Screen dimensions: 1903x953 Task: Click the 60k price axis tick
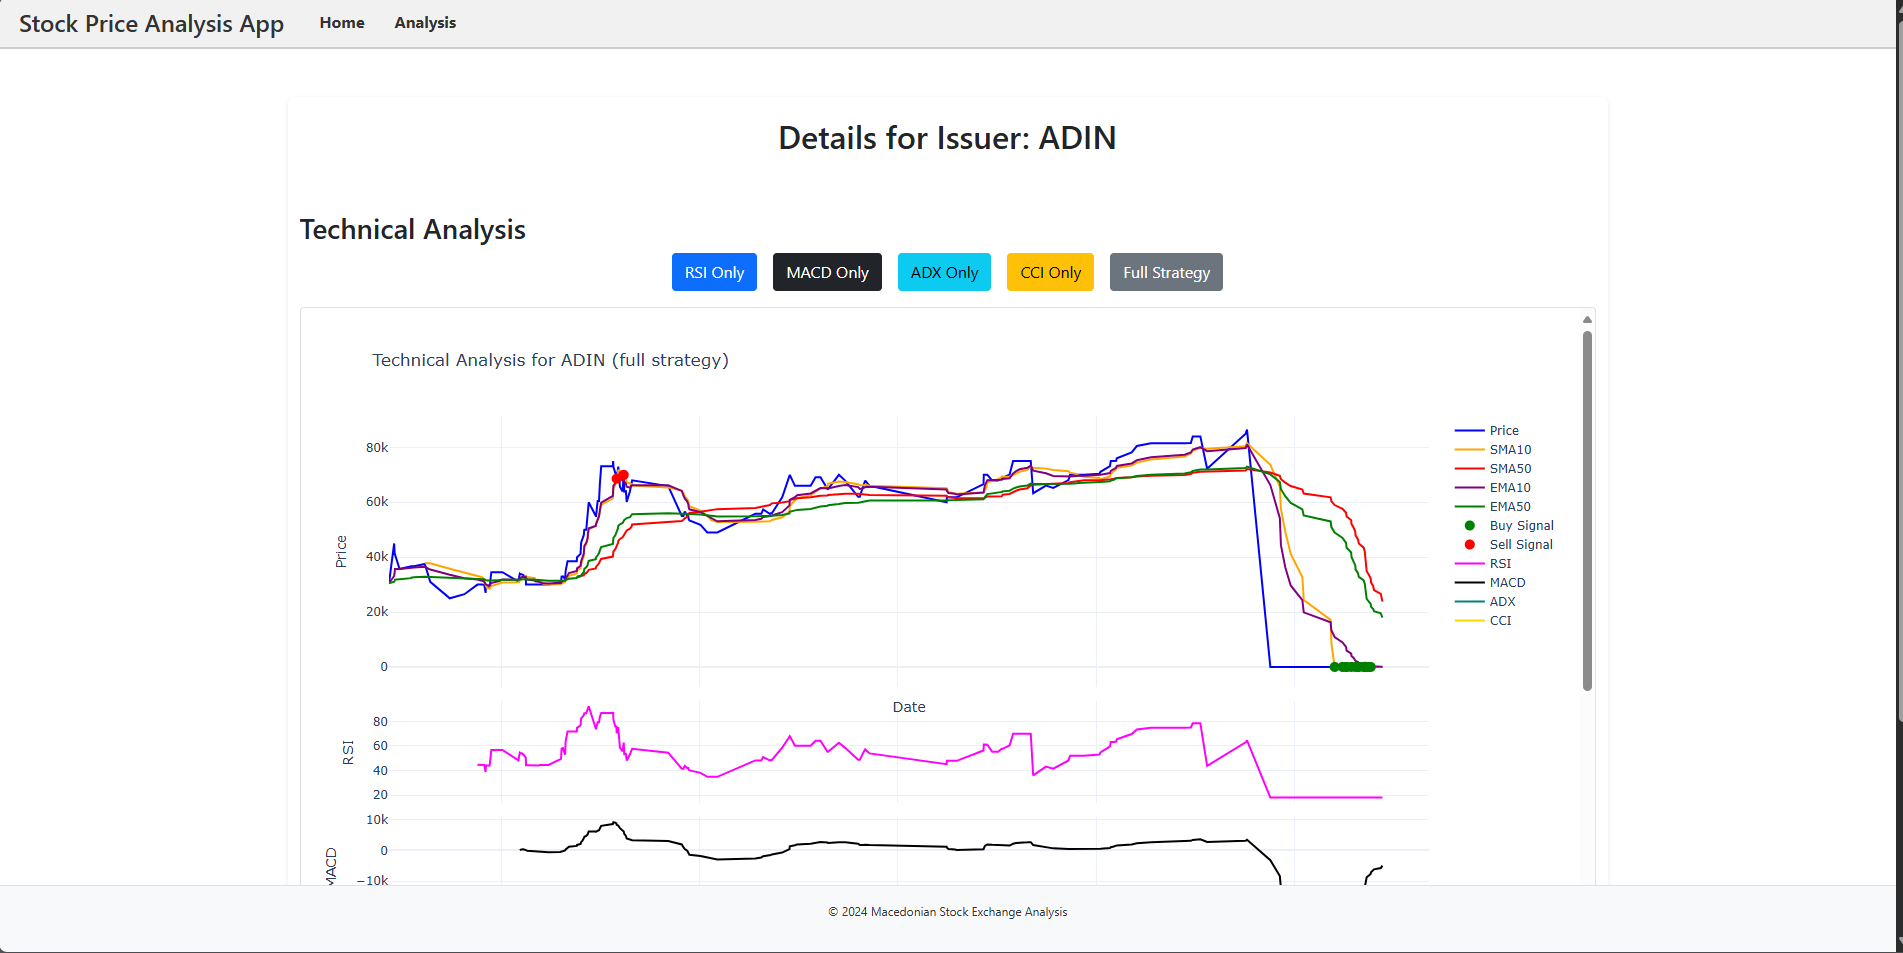coord(377,502)
